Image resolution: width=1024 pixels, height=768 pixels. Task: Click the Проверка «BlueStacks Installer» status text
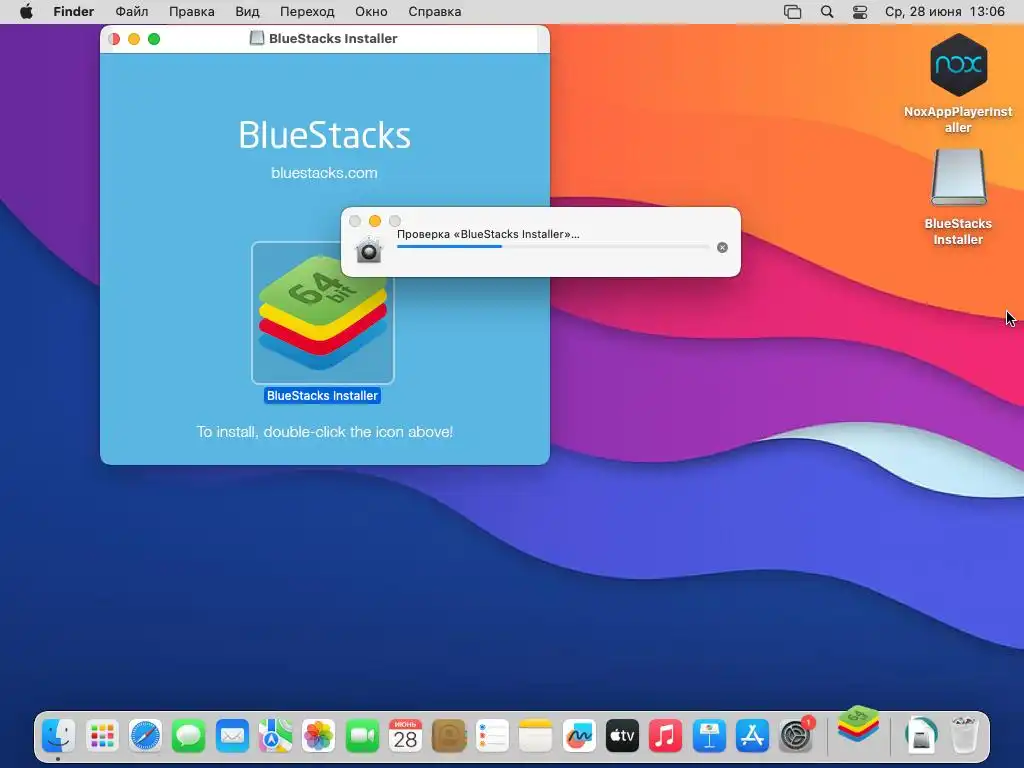[x=488, y=234]
